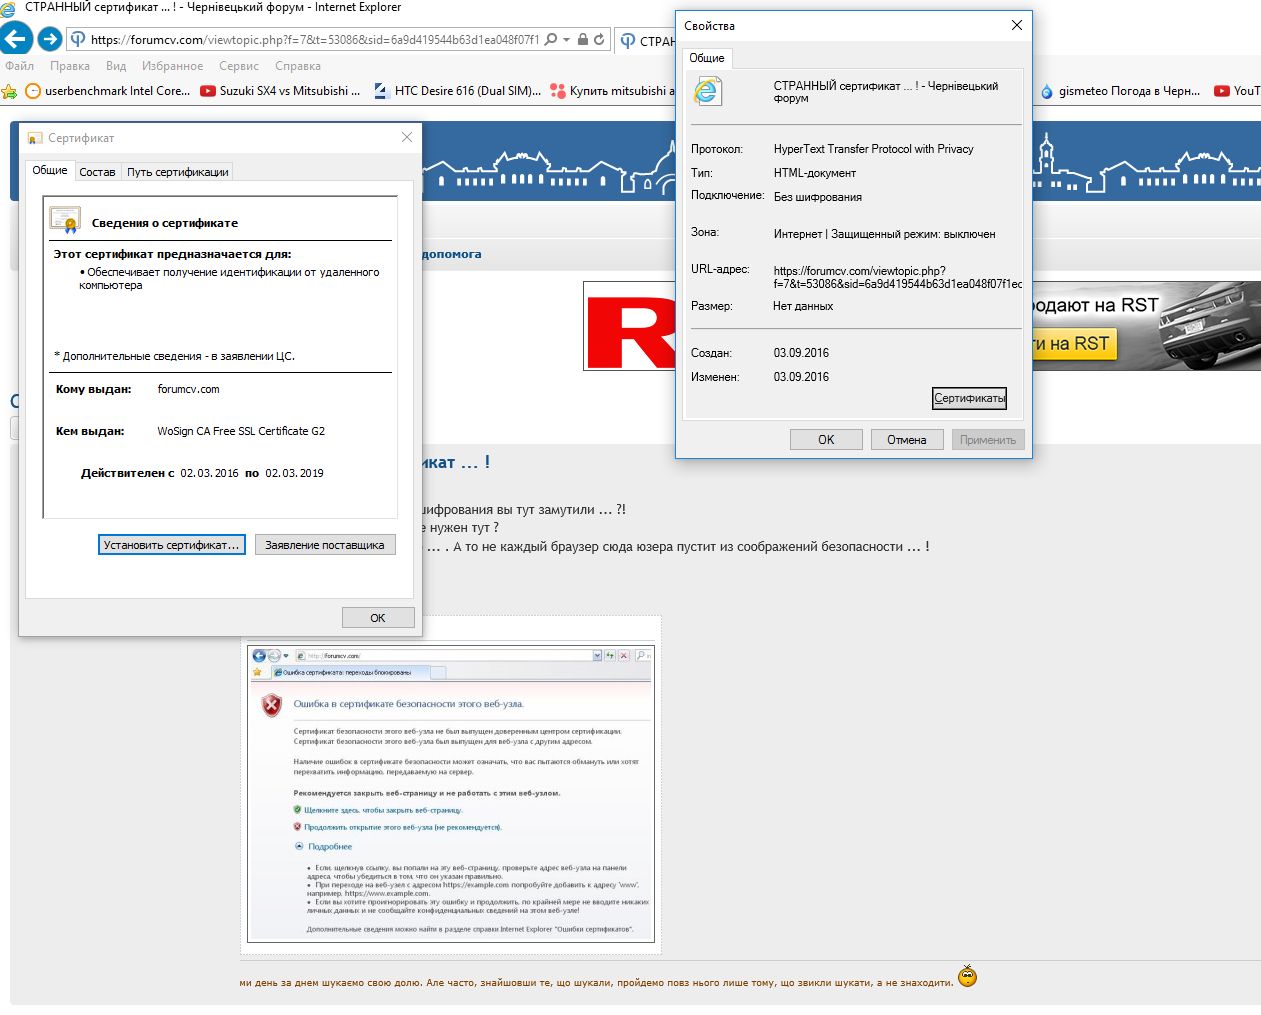Viewport: 1261px width, 1015px height.
Task: Switch to the Состав certificate tab
Action: tap(97, 172)
